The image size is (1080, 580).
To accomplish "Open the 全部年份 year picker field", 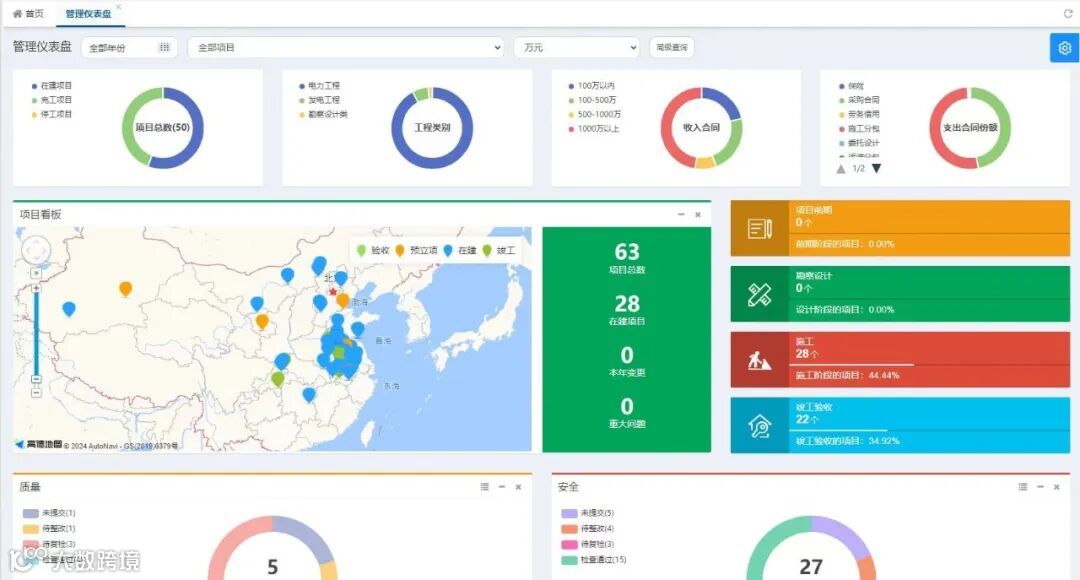I will point(129,48).
